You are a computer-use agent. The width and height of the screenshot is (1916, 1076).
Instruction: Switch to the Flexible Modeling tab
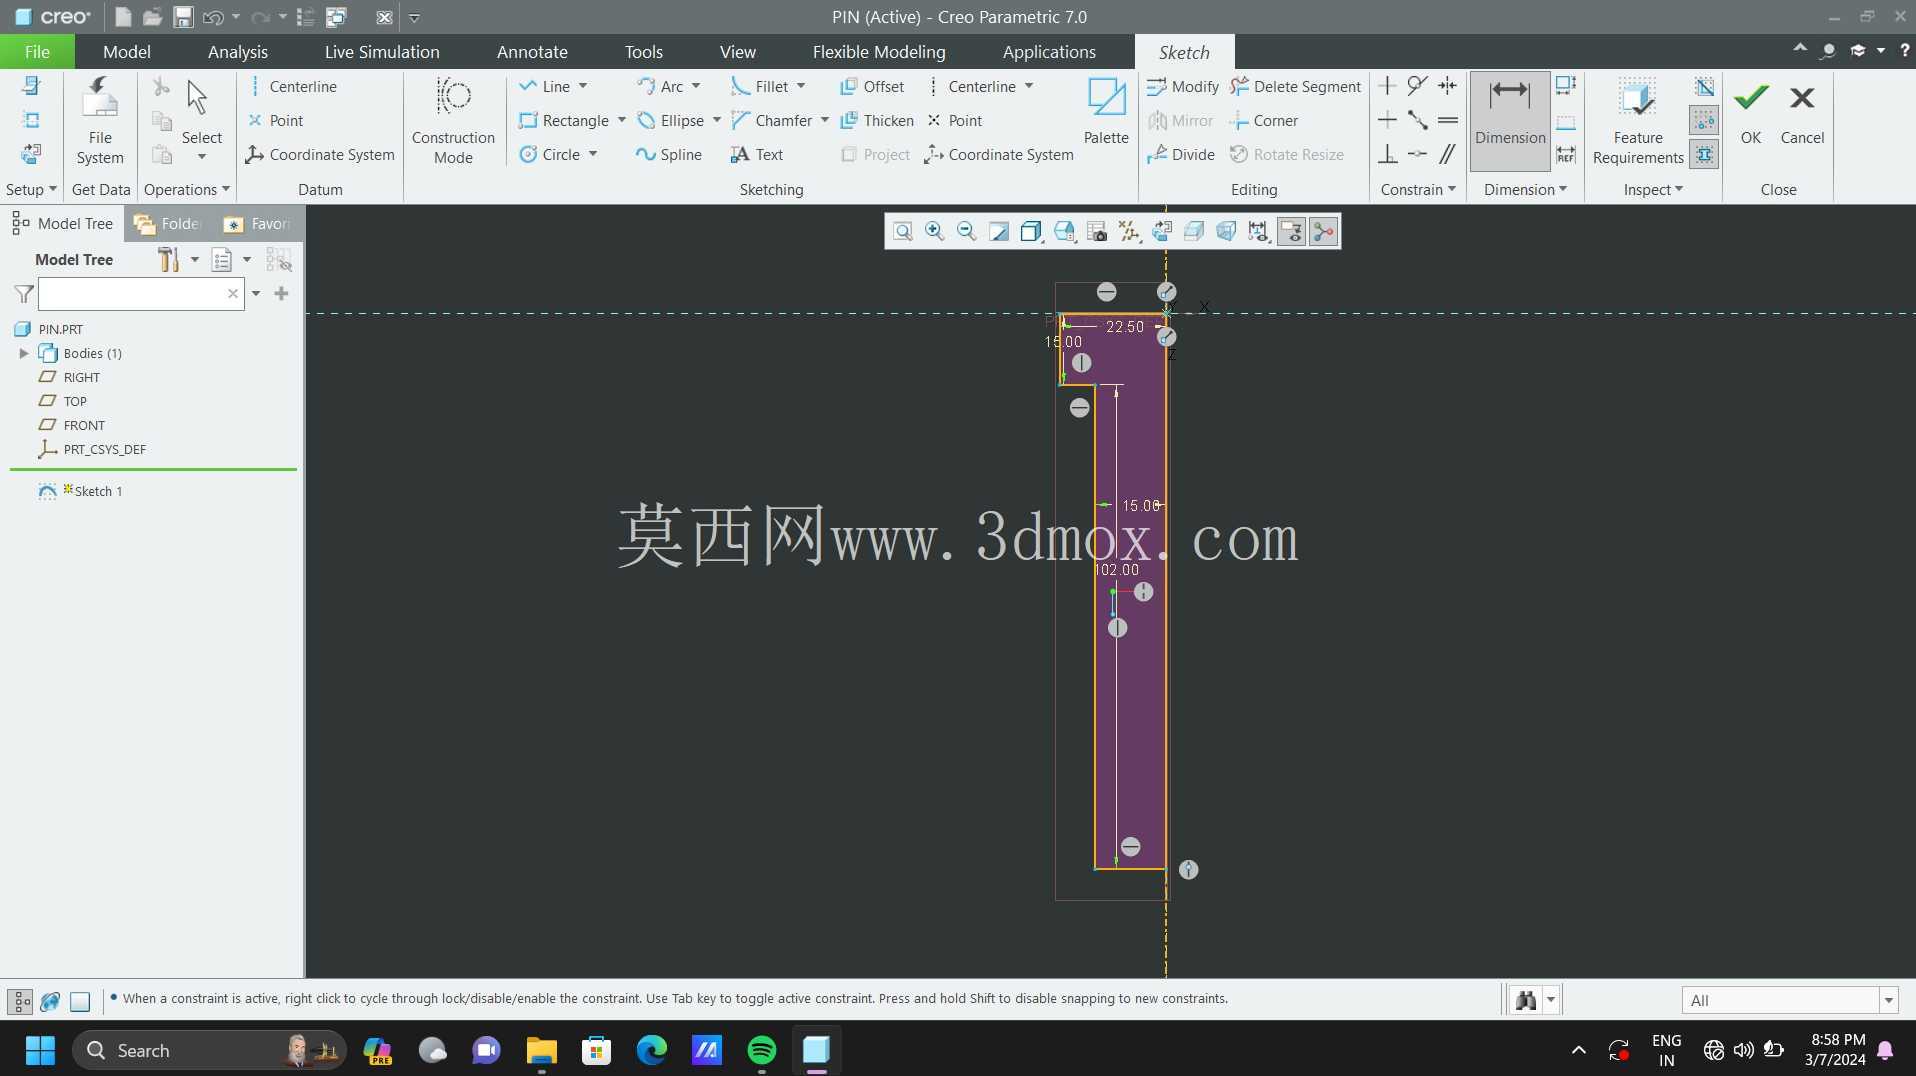(x=879, y=52)
